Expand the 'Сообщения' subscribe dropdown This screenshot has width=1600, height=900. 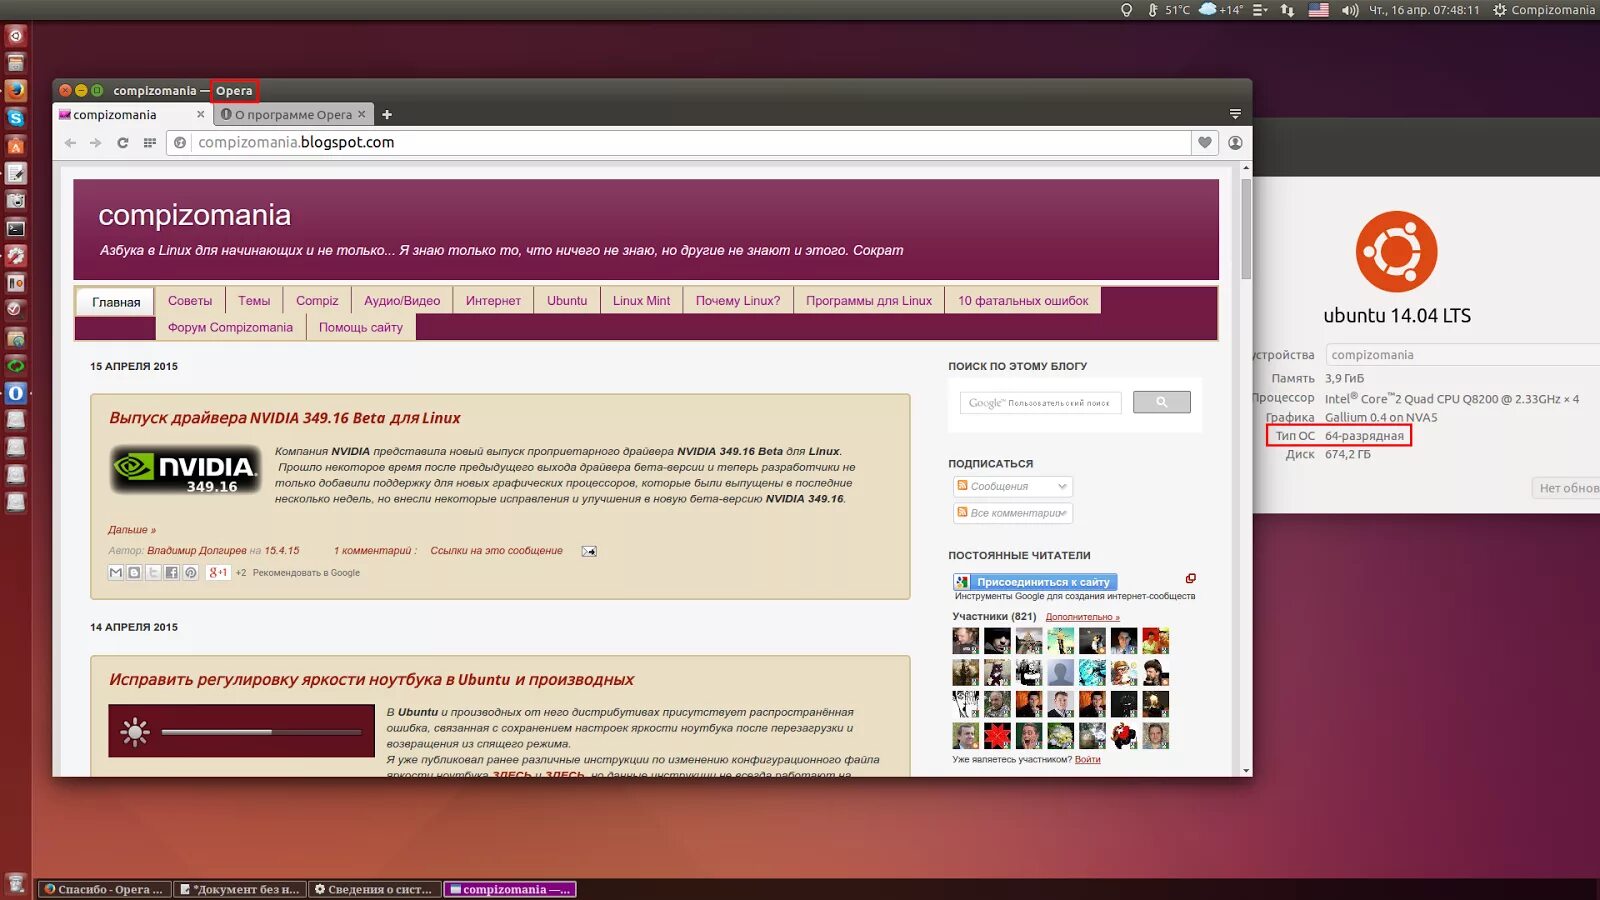click(x=1013, y=486)
